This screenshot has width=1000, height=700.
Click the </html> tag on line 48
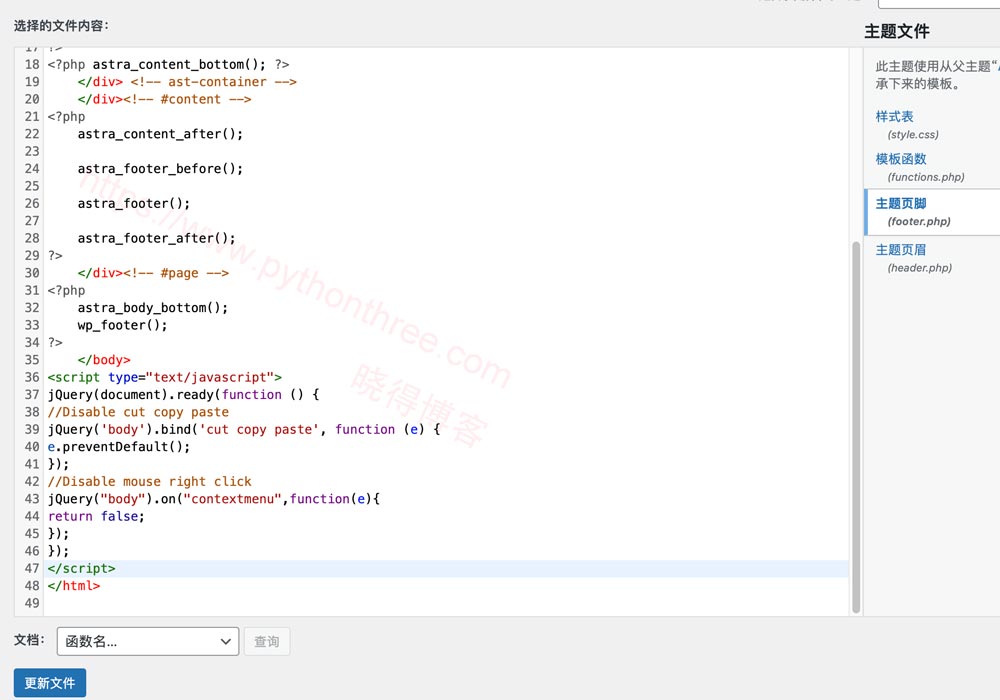74,585
